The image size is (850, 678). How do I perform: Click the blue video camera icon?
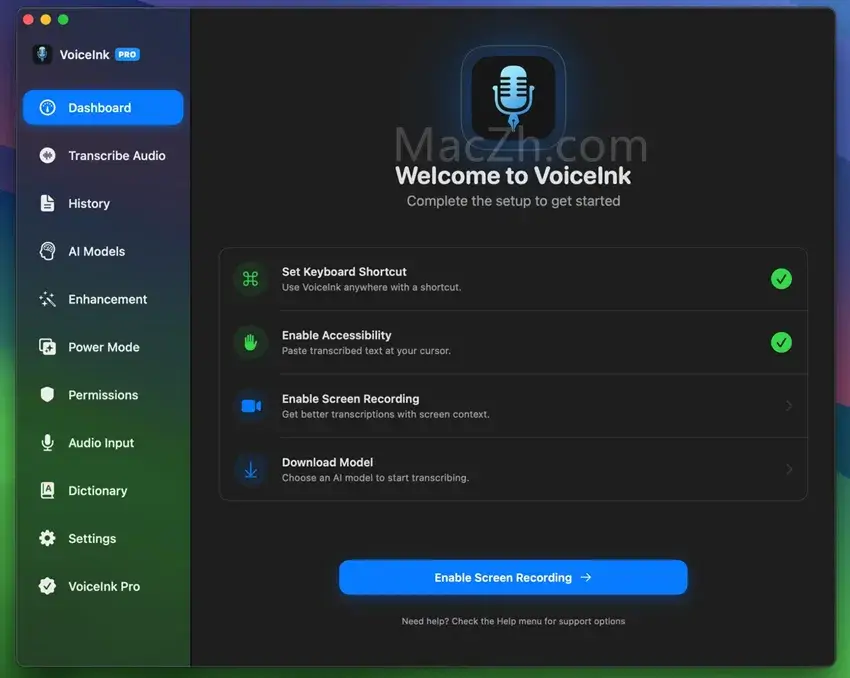251,406
